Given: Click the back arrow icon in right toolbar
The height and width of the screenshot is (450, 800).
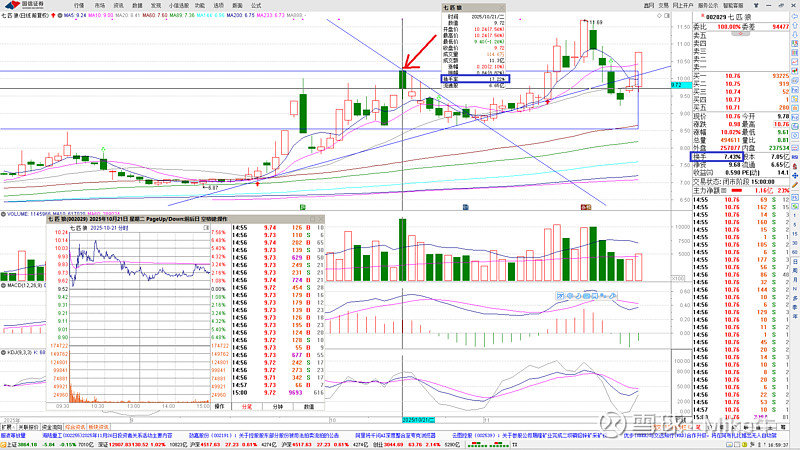Looking at the screenshot, I should [x=795, y=16].
